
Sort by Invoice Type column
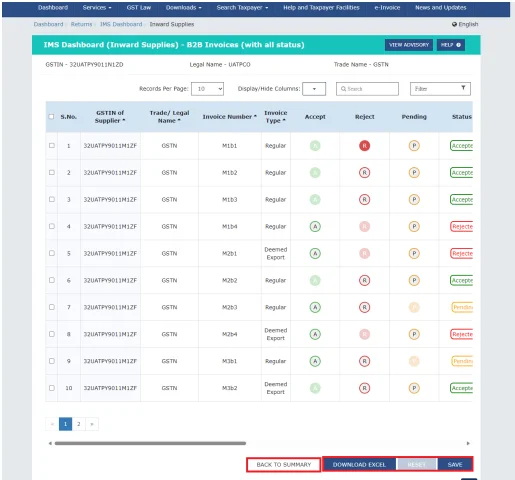276,117
